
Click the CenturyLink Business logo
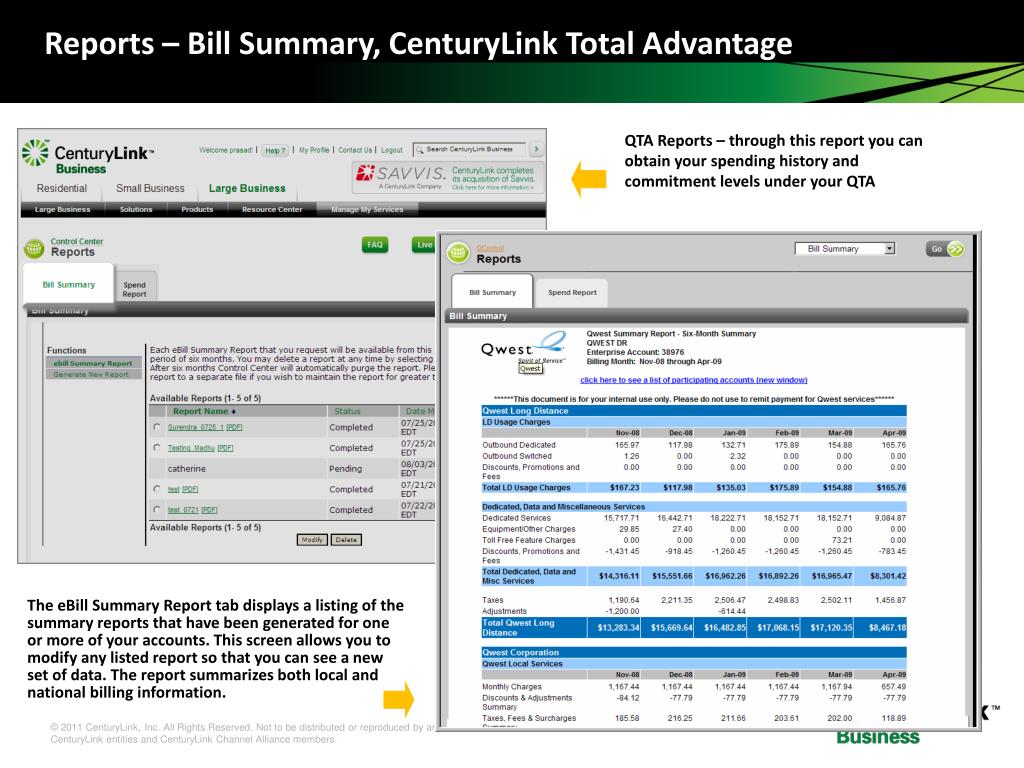point(88,157)
